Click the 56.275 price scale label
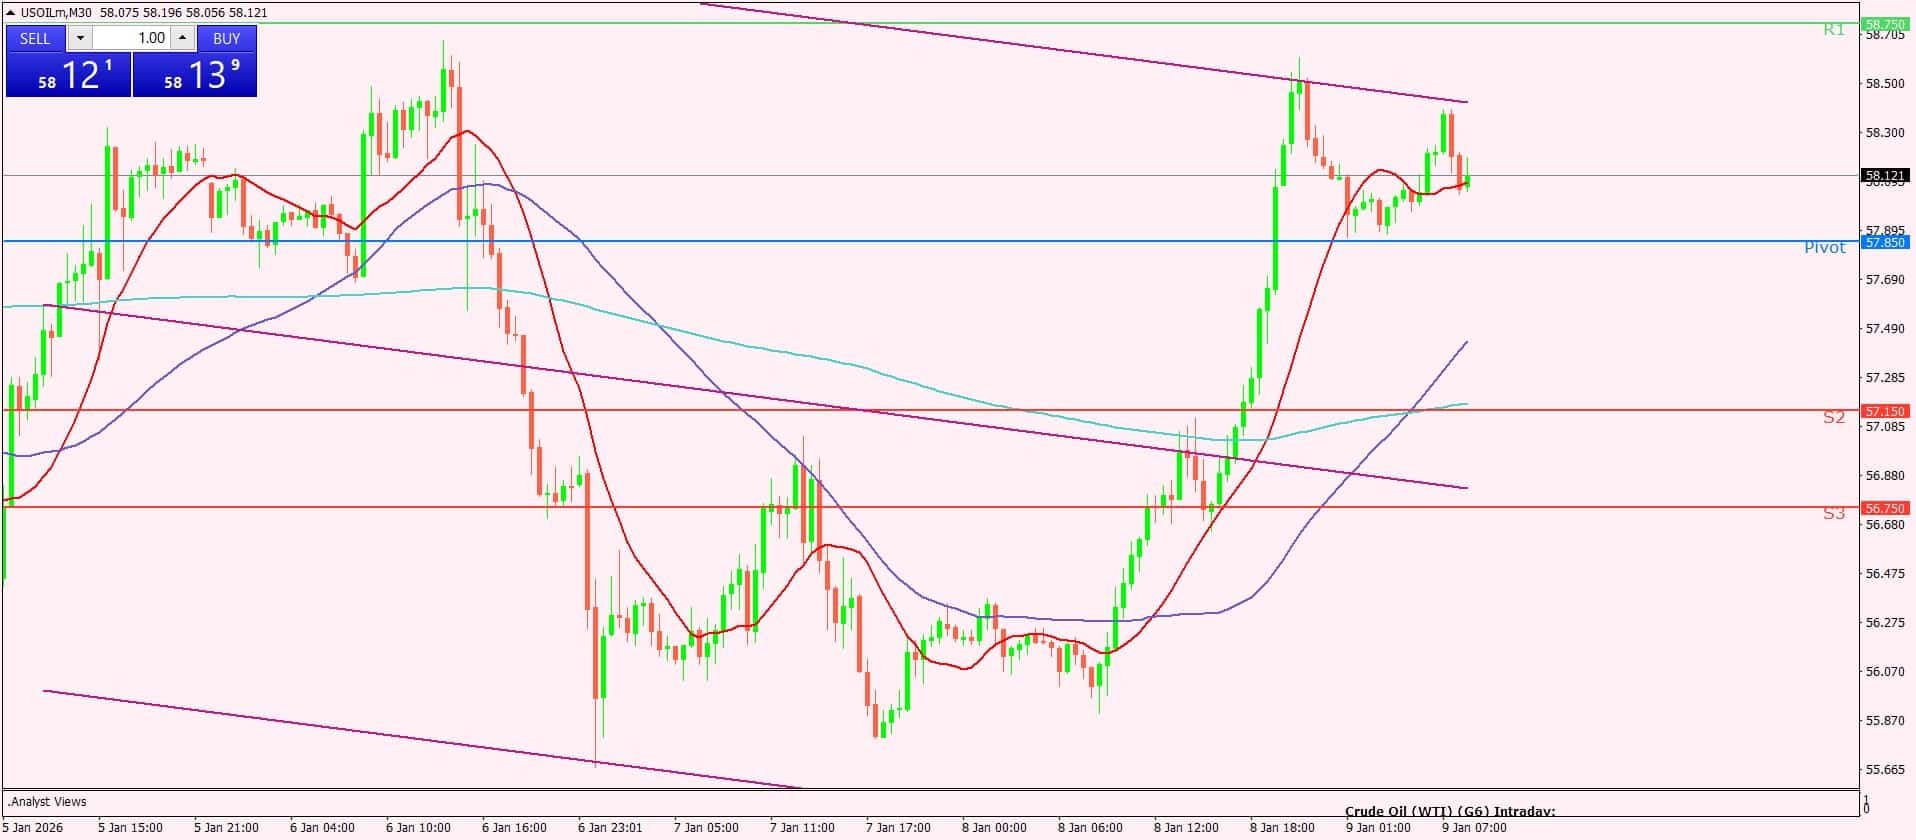 pyautogui.click(x=1885, y=623)
